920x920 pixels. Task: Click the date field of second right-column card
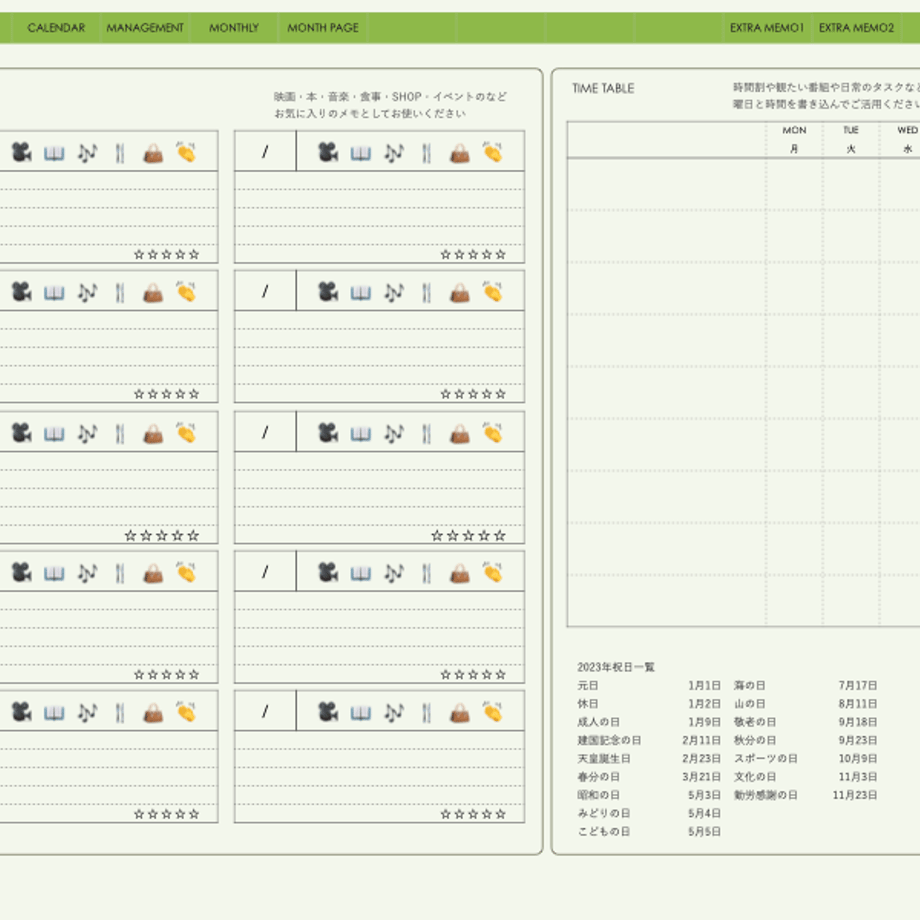pos(265,291)
